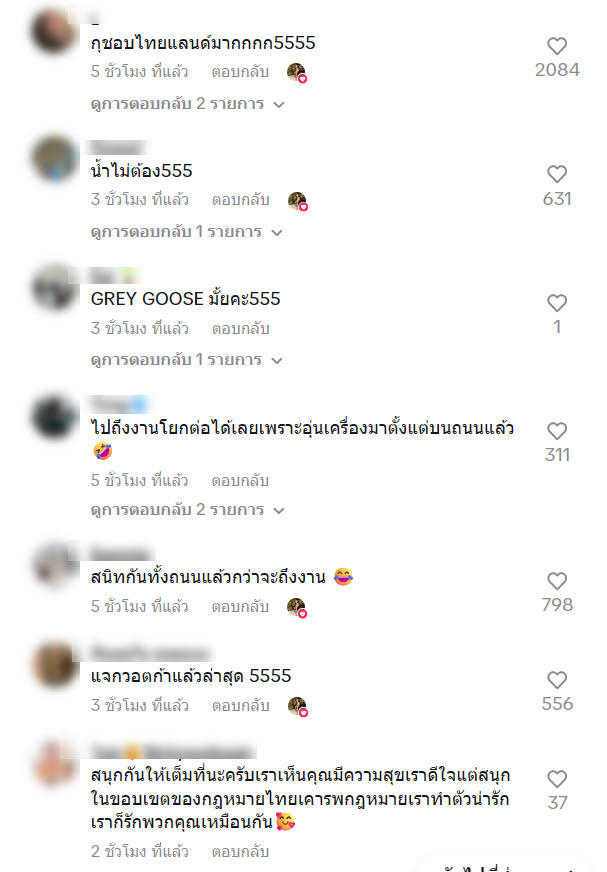Screen dimensions: 607x872
Task: Click creator-liked badge on the น้ำไม่ต้อง555 comment
Action: click(298, 201)
